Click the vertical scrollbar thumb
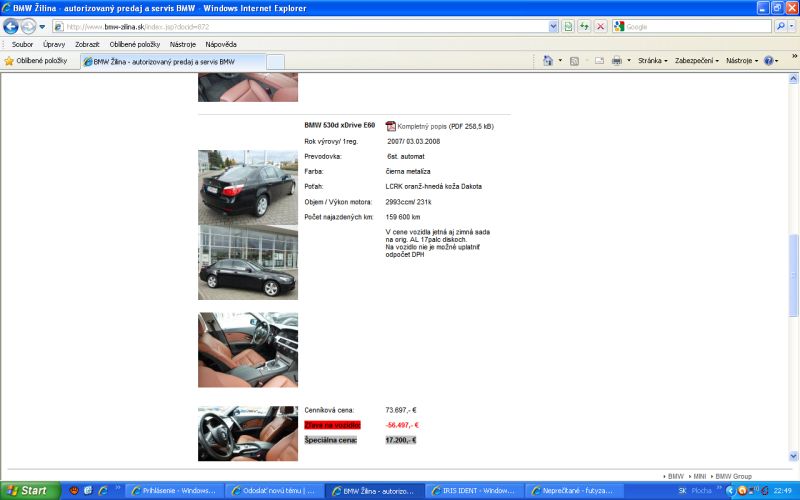800x500 pixels. [x=793, y=276]
